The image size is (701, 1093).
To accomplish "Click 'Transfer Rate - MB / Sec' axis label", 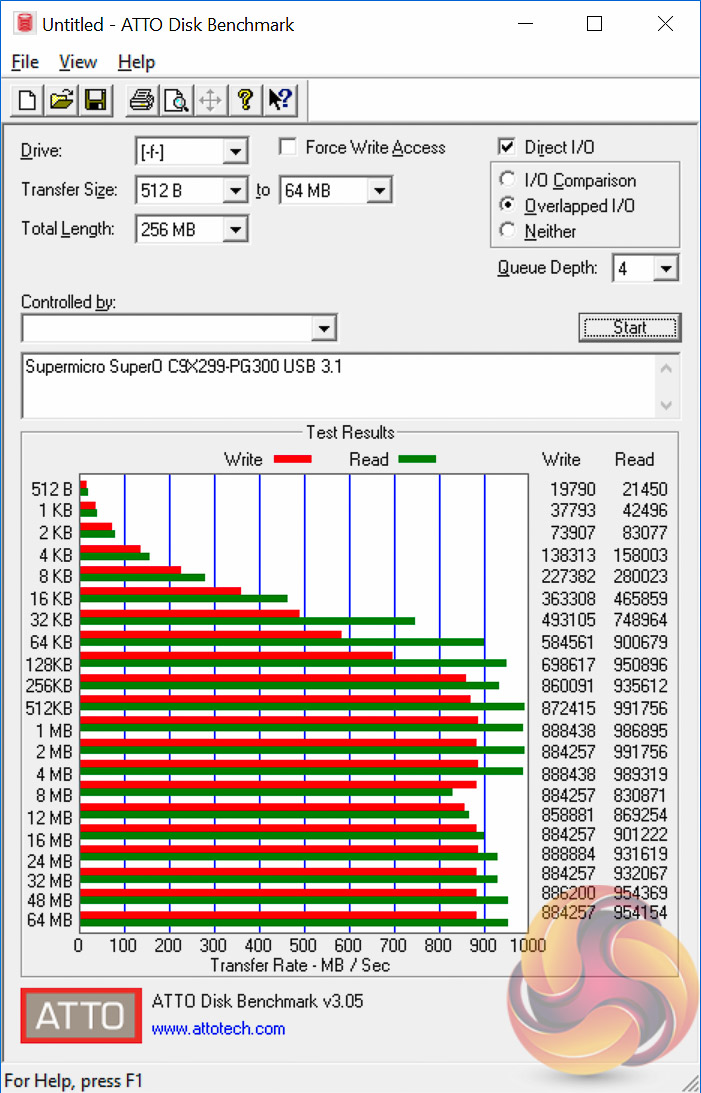I will pos(300,965).
